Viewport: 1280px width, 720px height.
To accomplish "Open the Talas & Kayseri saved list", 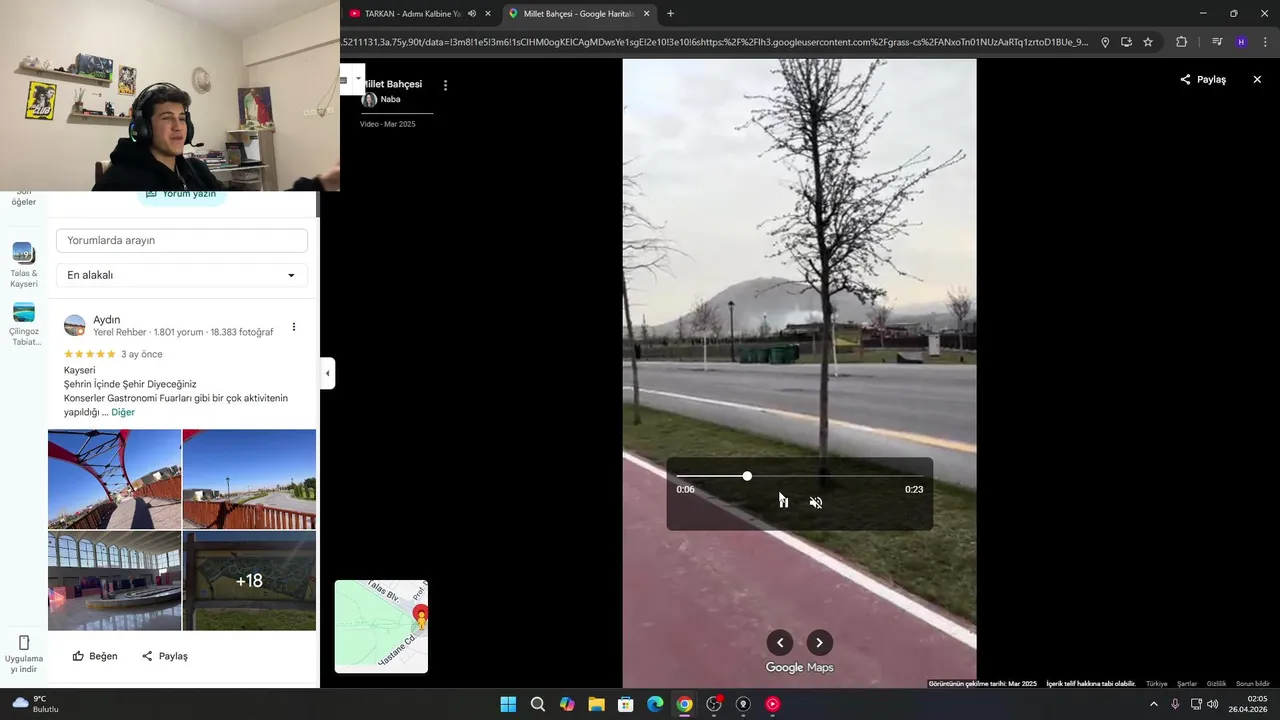I will click(x=23, y=266).
